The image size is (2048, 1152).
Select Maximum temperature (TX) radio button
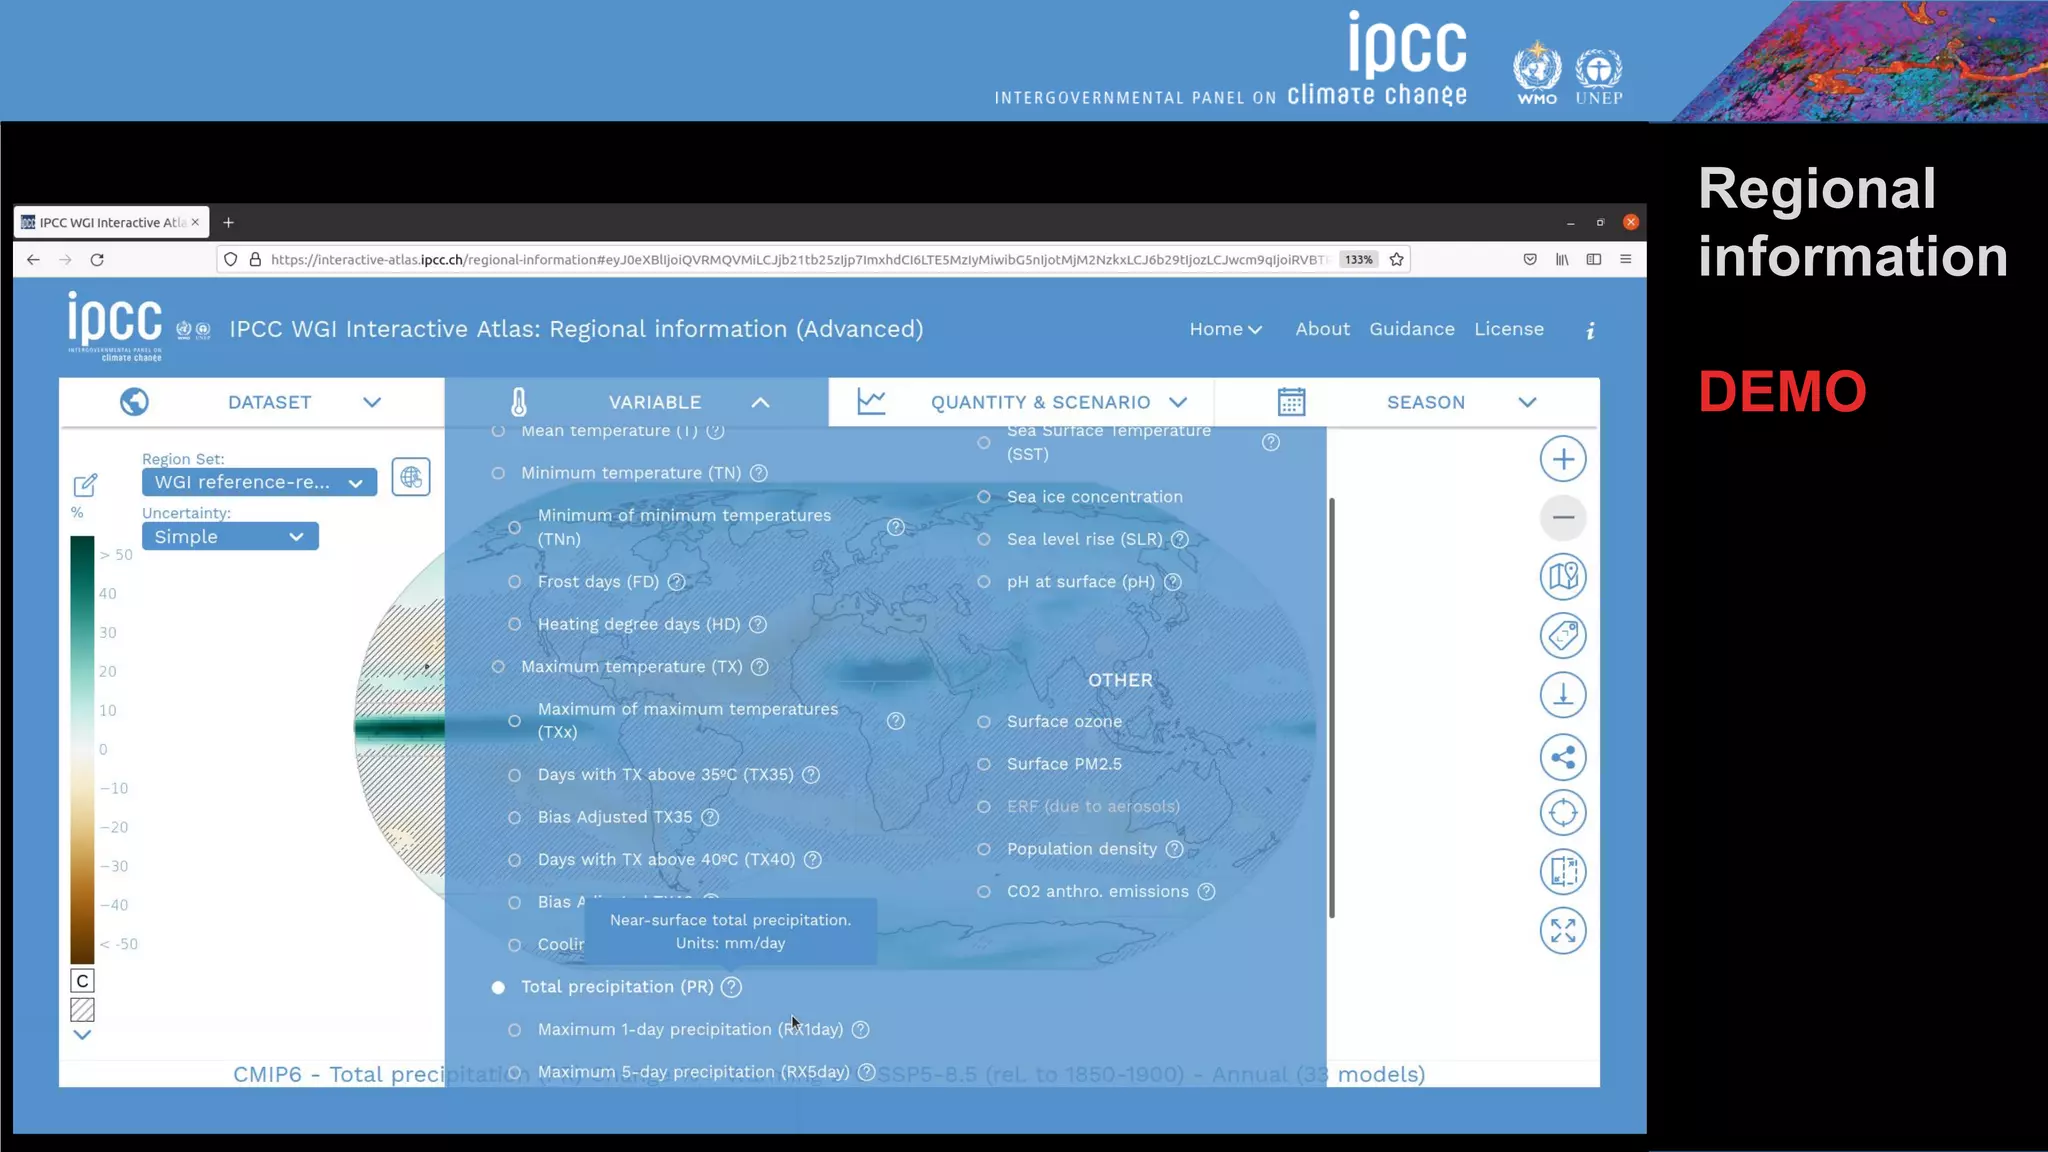coord(498,667)
